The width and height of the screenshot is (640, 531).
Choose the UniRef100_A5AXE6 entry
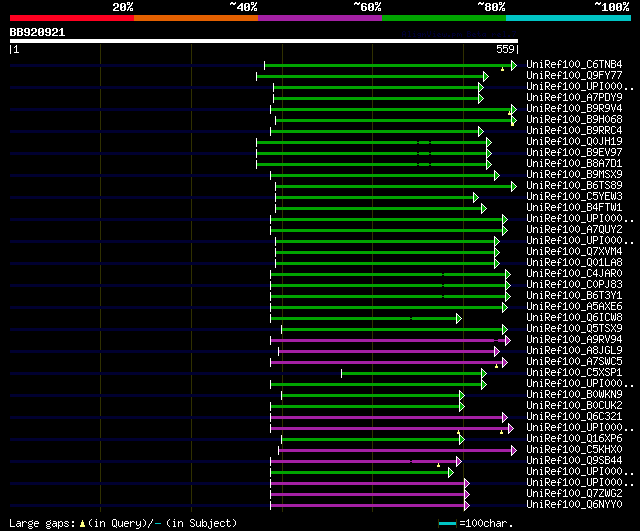click(574, 307)
